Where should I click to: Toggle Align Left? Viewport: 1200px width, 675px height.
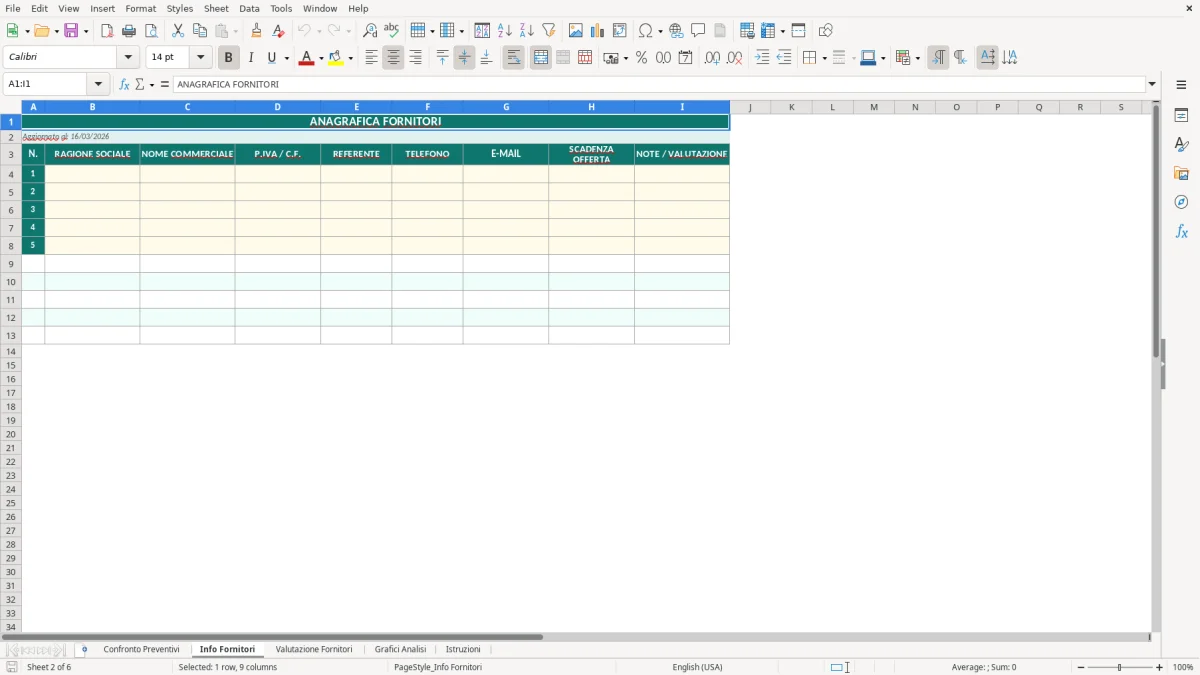(x=371, y=58)
